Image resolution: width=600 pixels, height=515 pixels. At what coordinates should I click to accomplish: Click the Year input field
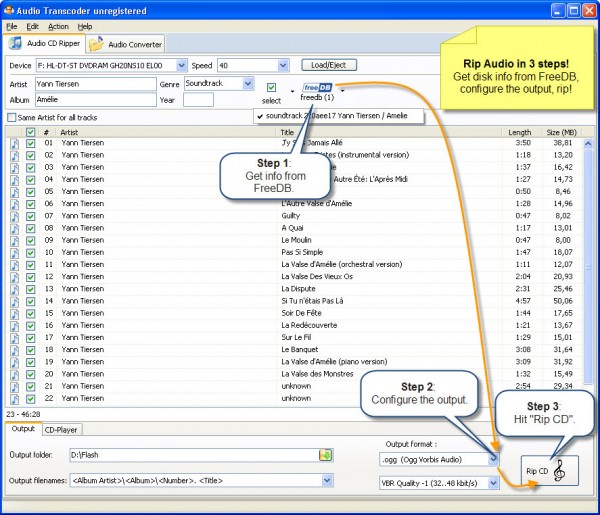point(198,100)
